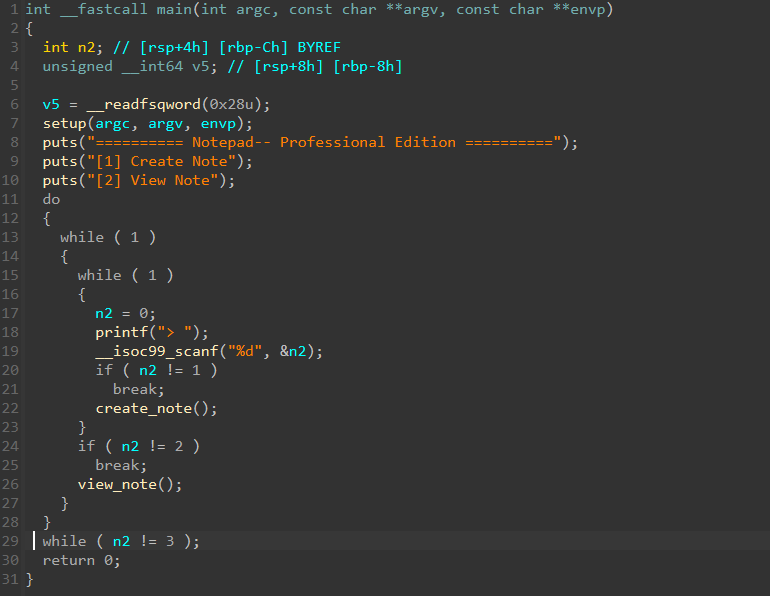Click the "[1] Create Note" string
770x596 pixels.
(162, 162)
